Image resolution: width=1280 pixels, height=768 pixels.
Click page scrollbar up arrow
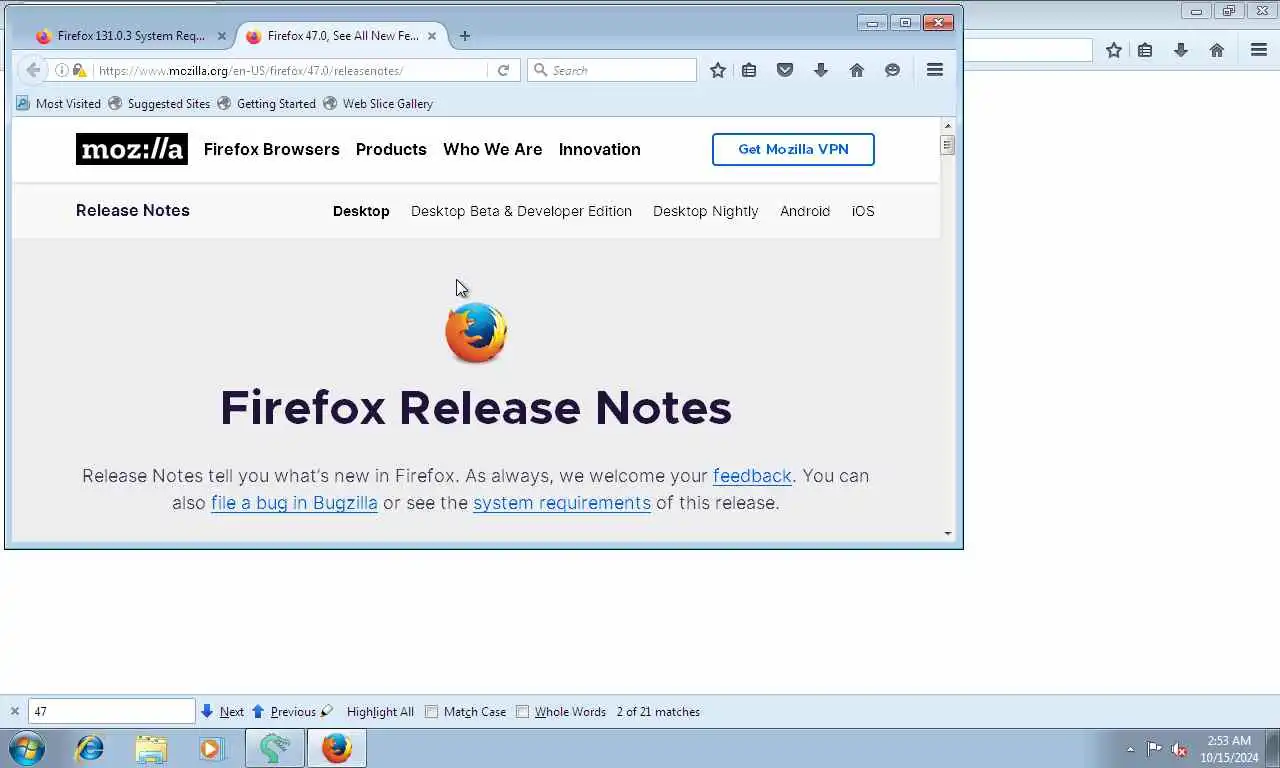pyautogui.click(x=948, y=125)
